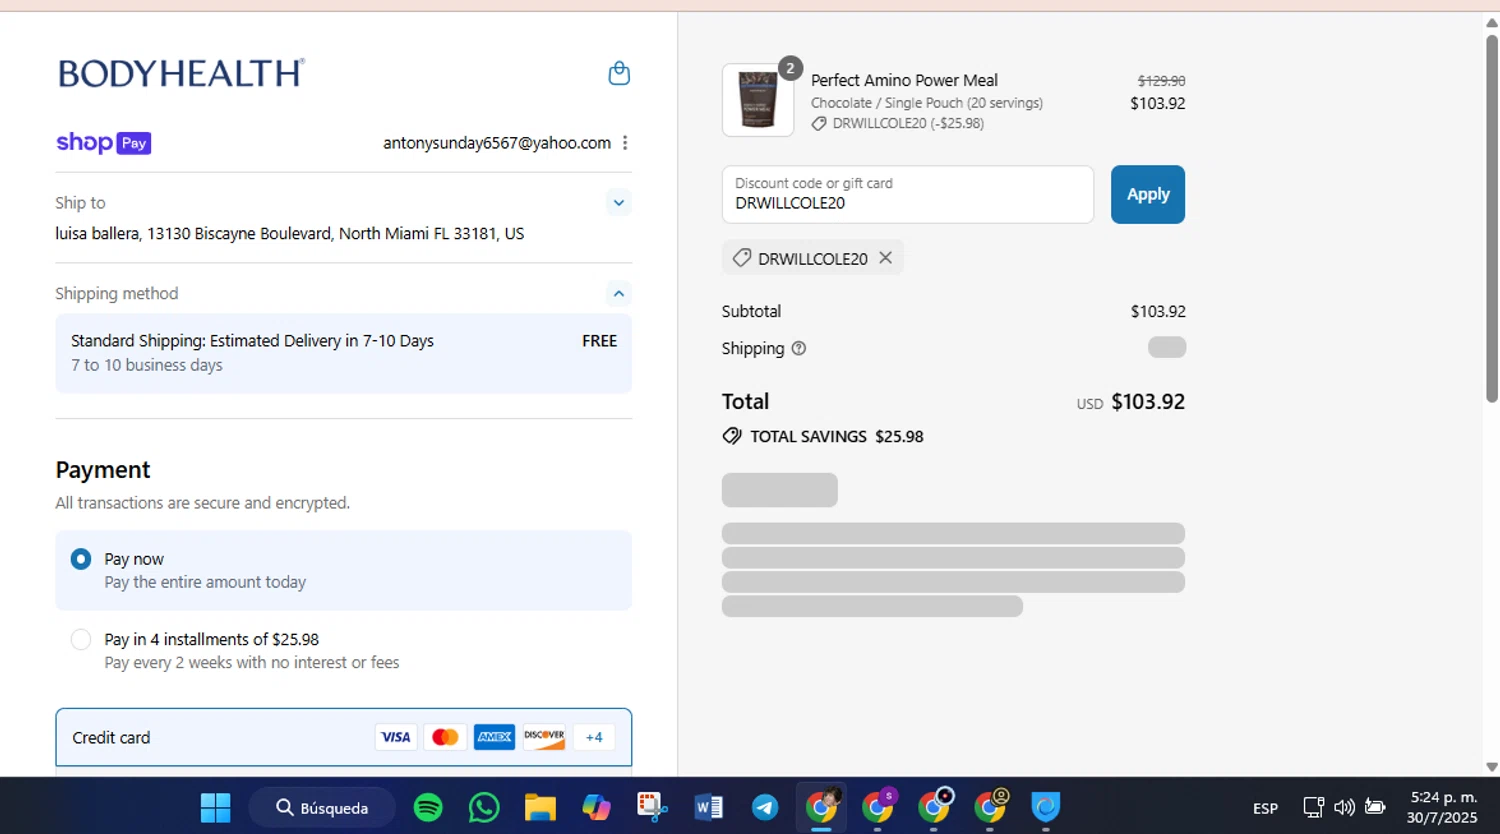The image size is (1500, 834).
Task: Open the volume control in system tray
Action: coord(1345,807)
